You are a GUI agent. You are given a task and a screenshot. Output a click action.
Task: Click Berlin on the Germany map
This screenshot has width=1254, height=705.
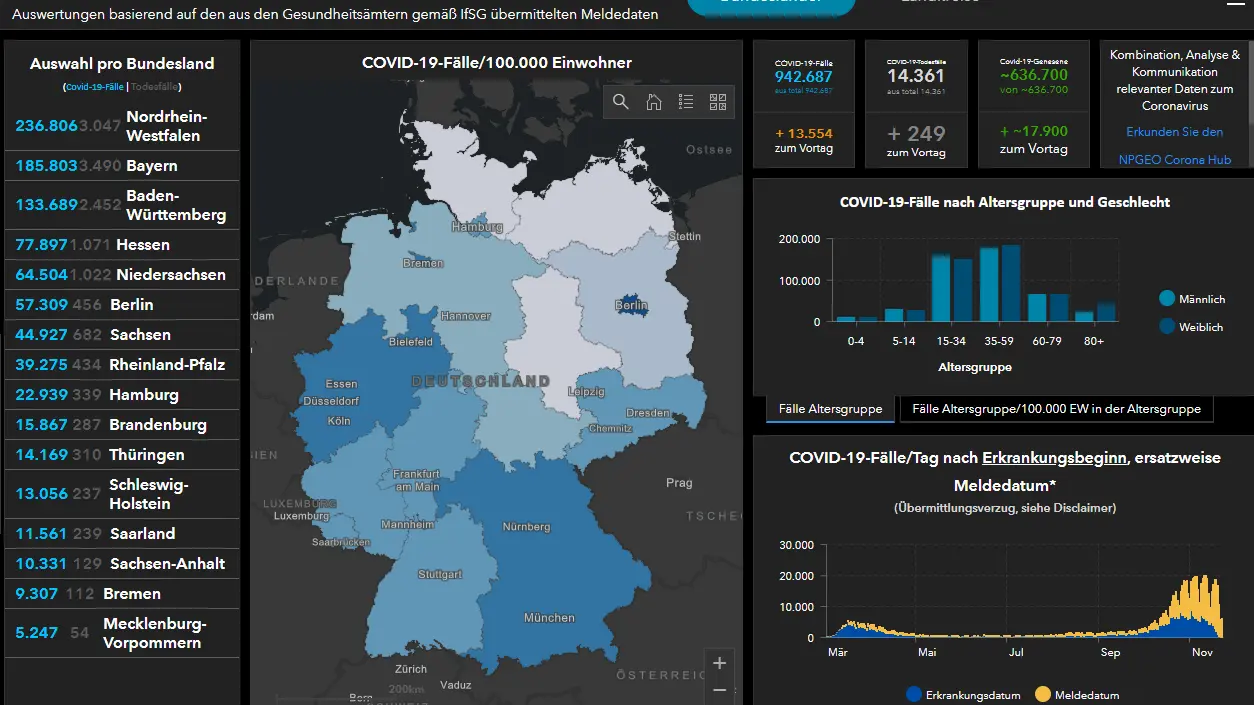(632, 306)
